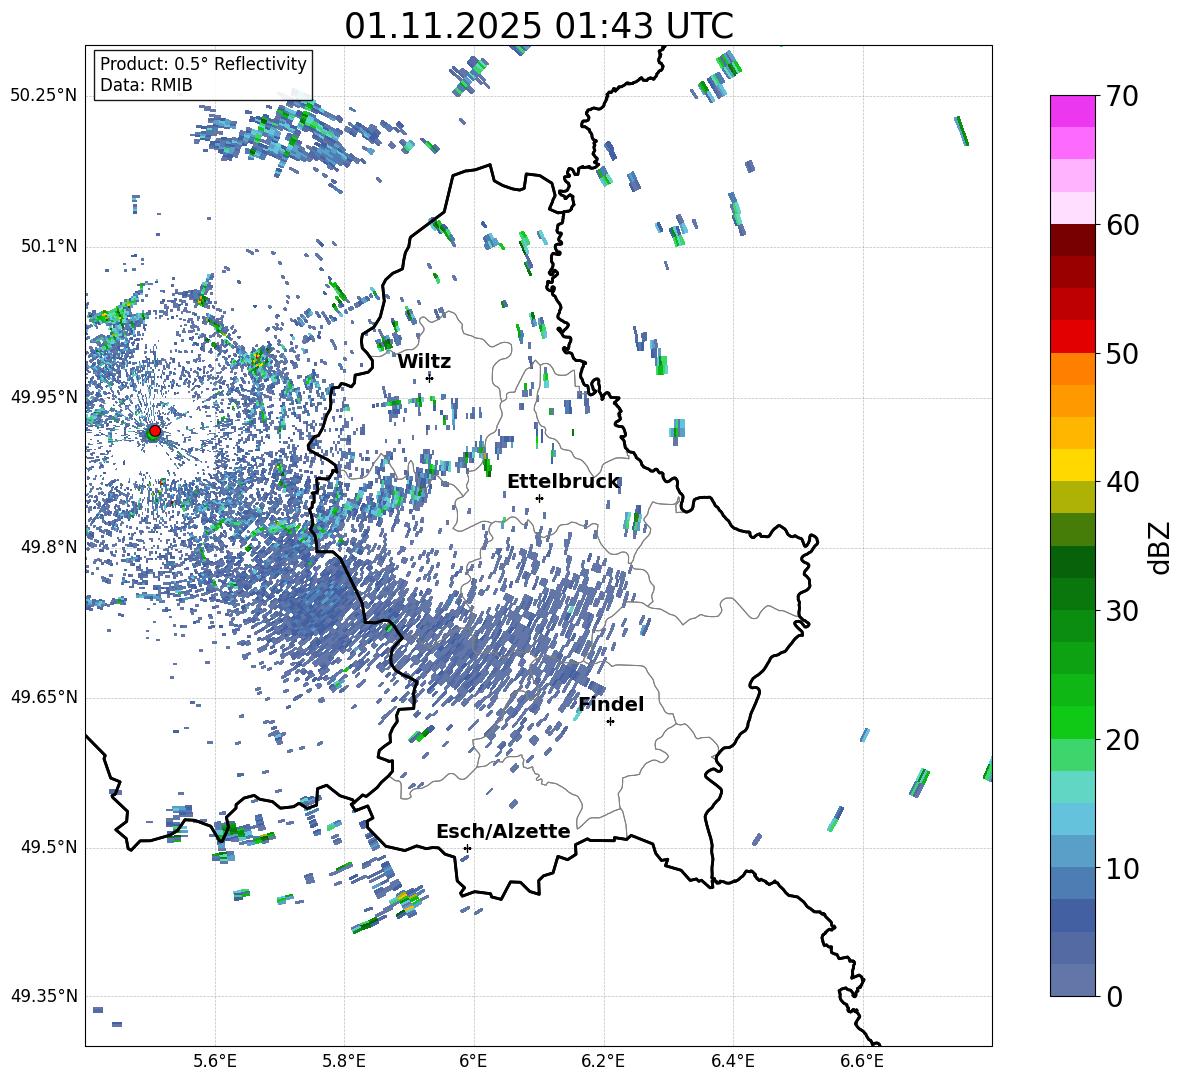1184x1081 pixels.
Task: Click the Wiltz city label
Action: tap(424, 361)
